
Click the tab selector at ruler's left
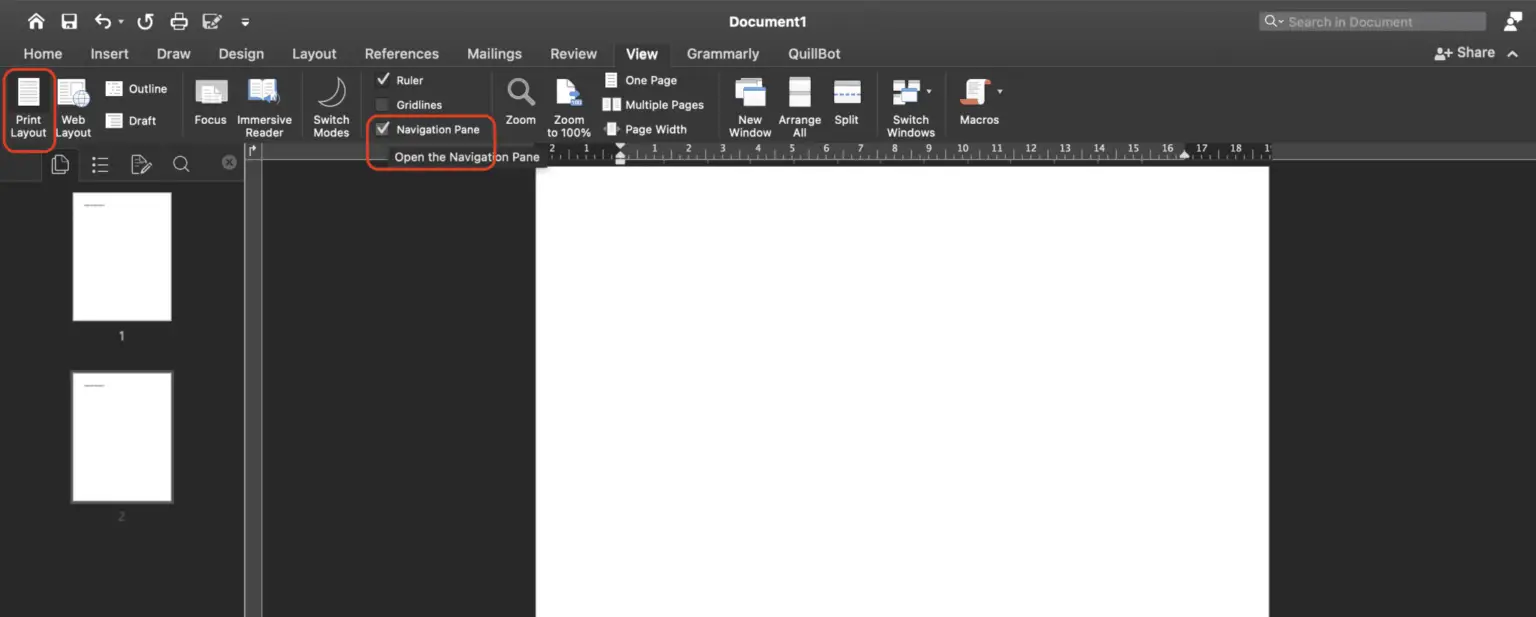click(253, 151)
